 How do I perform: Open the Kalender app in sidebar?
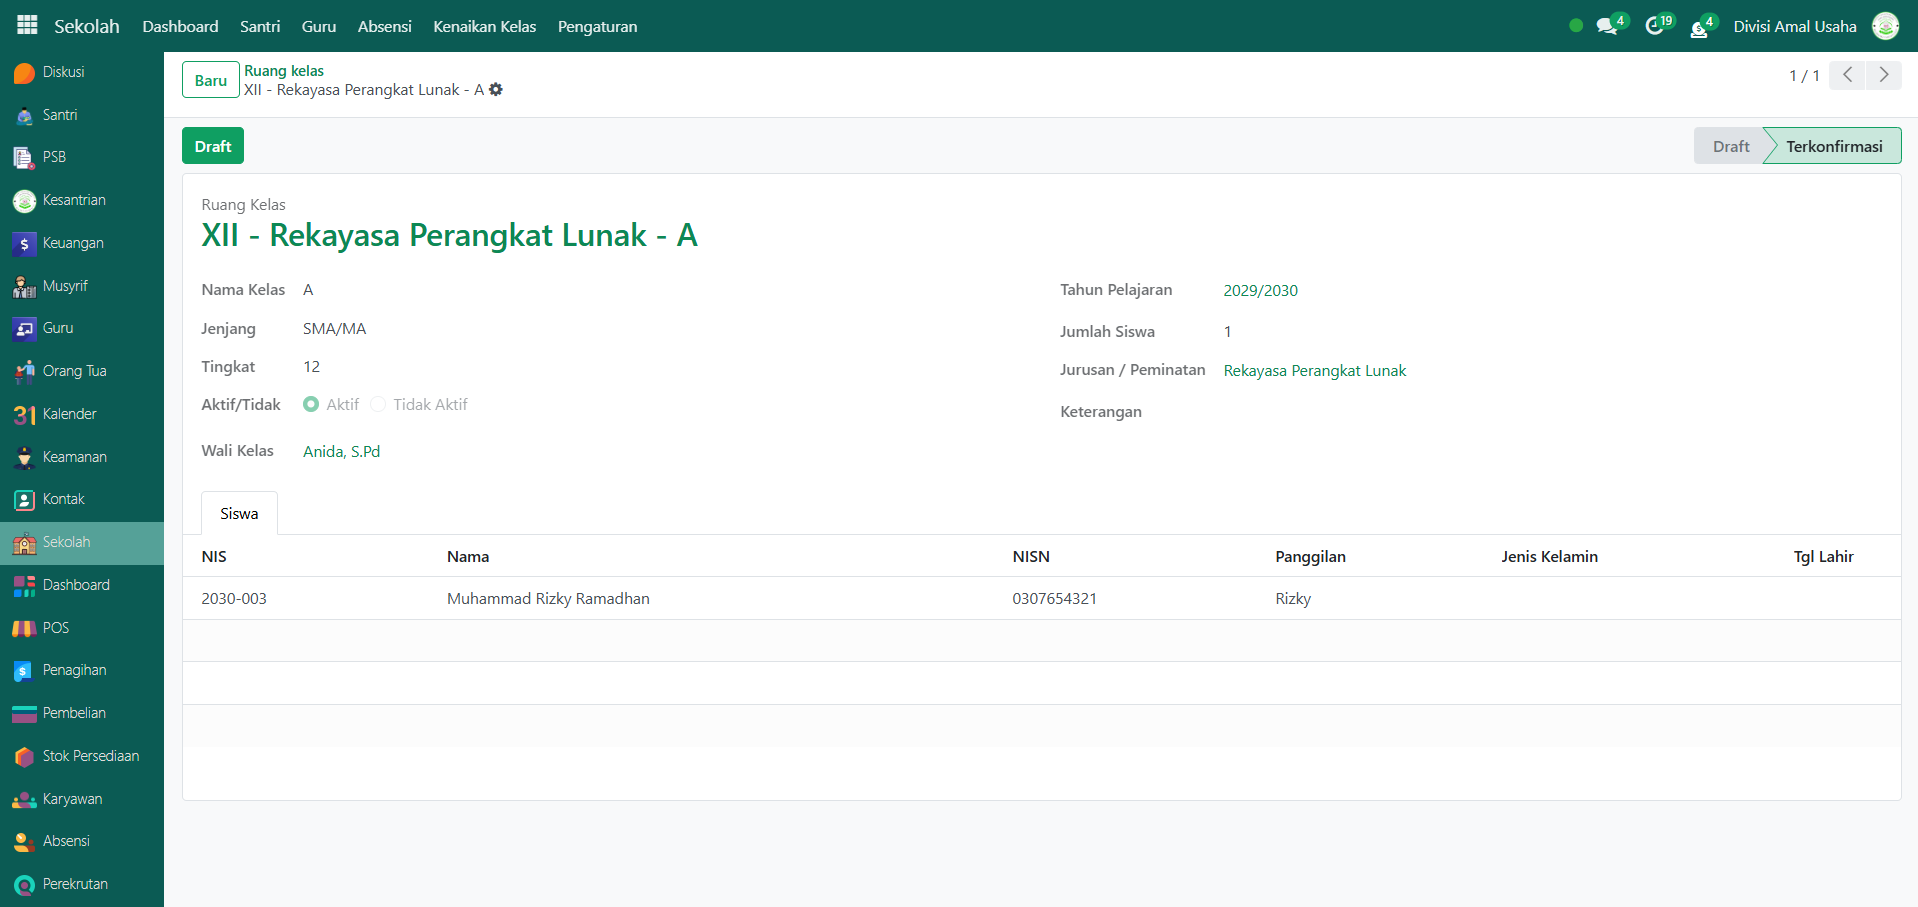[68, 414]
